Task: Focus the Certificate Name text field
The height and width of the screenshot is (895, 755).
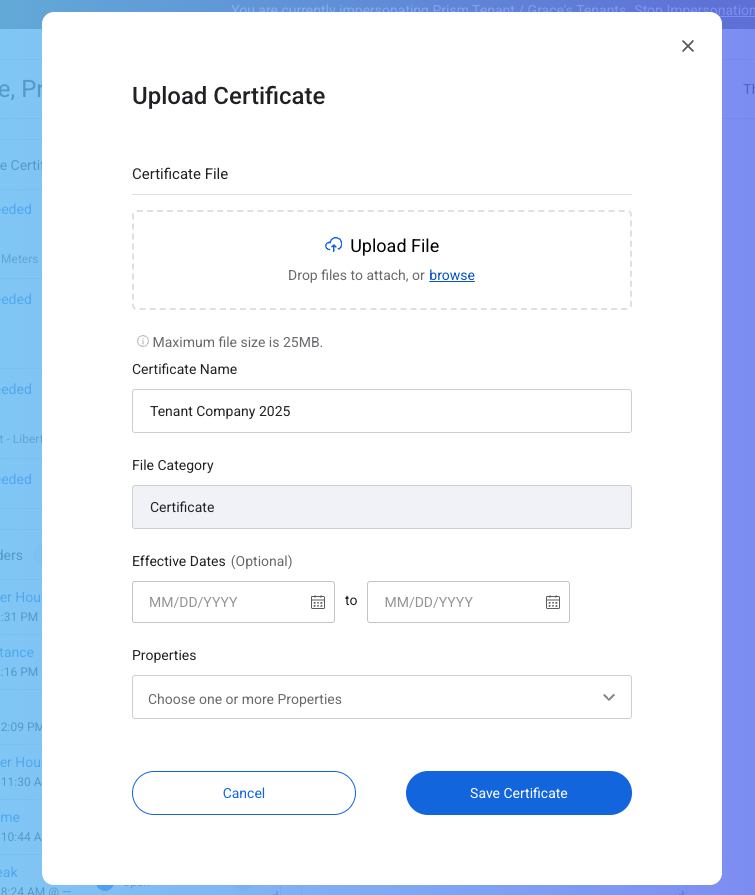Action: pyautogui.click(x=381, y=411)
